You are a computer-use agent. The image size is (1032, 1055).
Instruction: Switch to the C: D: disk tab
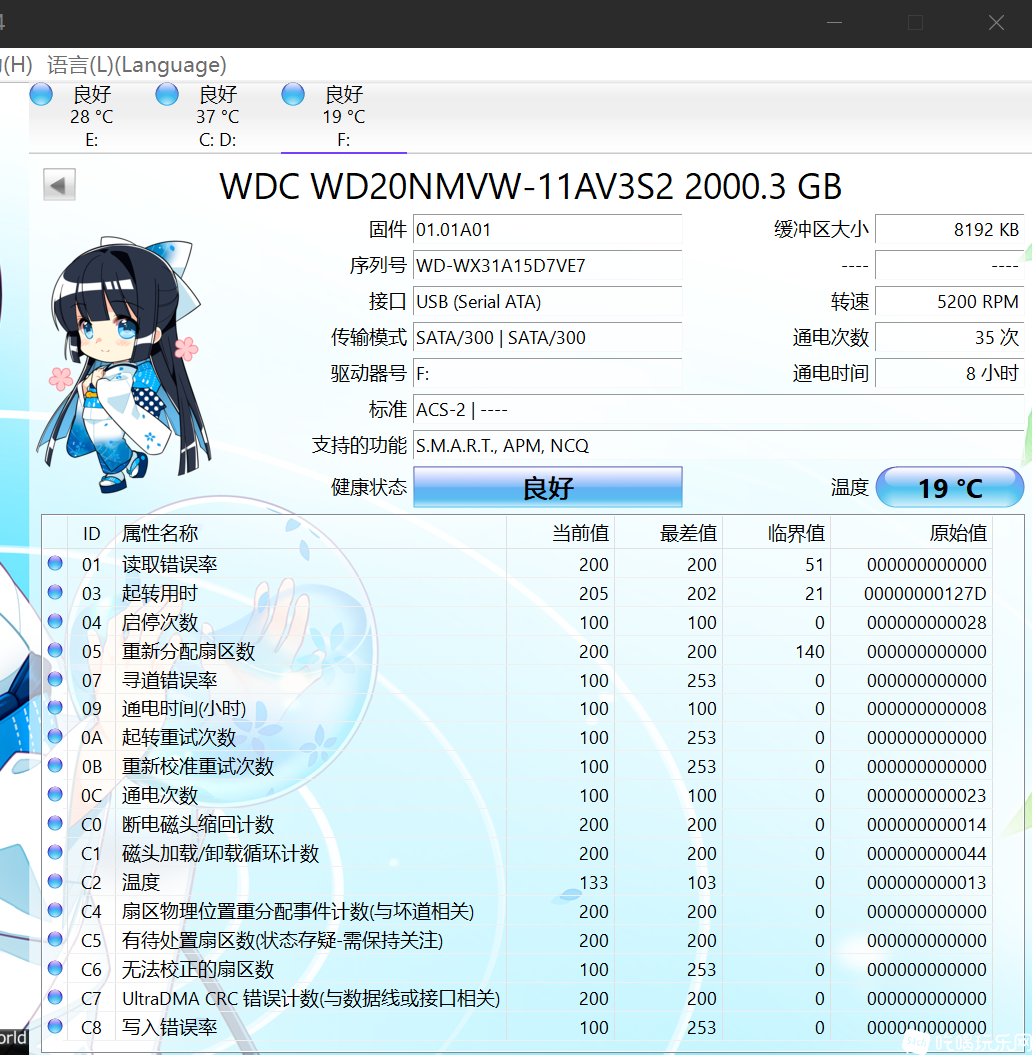pyautogui.click(x=217, y=117)
